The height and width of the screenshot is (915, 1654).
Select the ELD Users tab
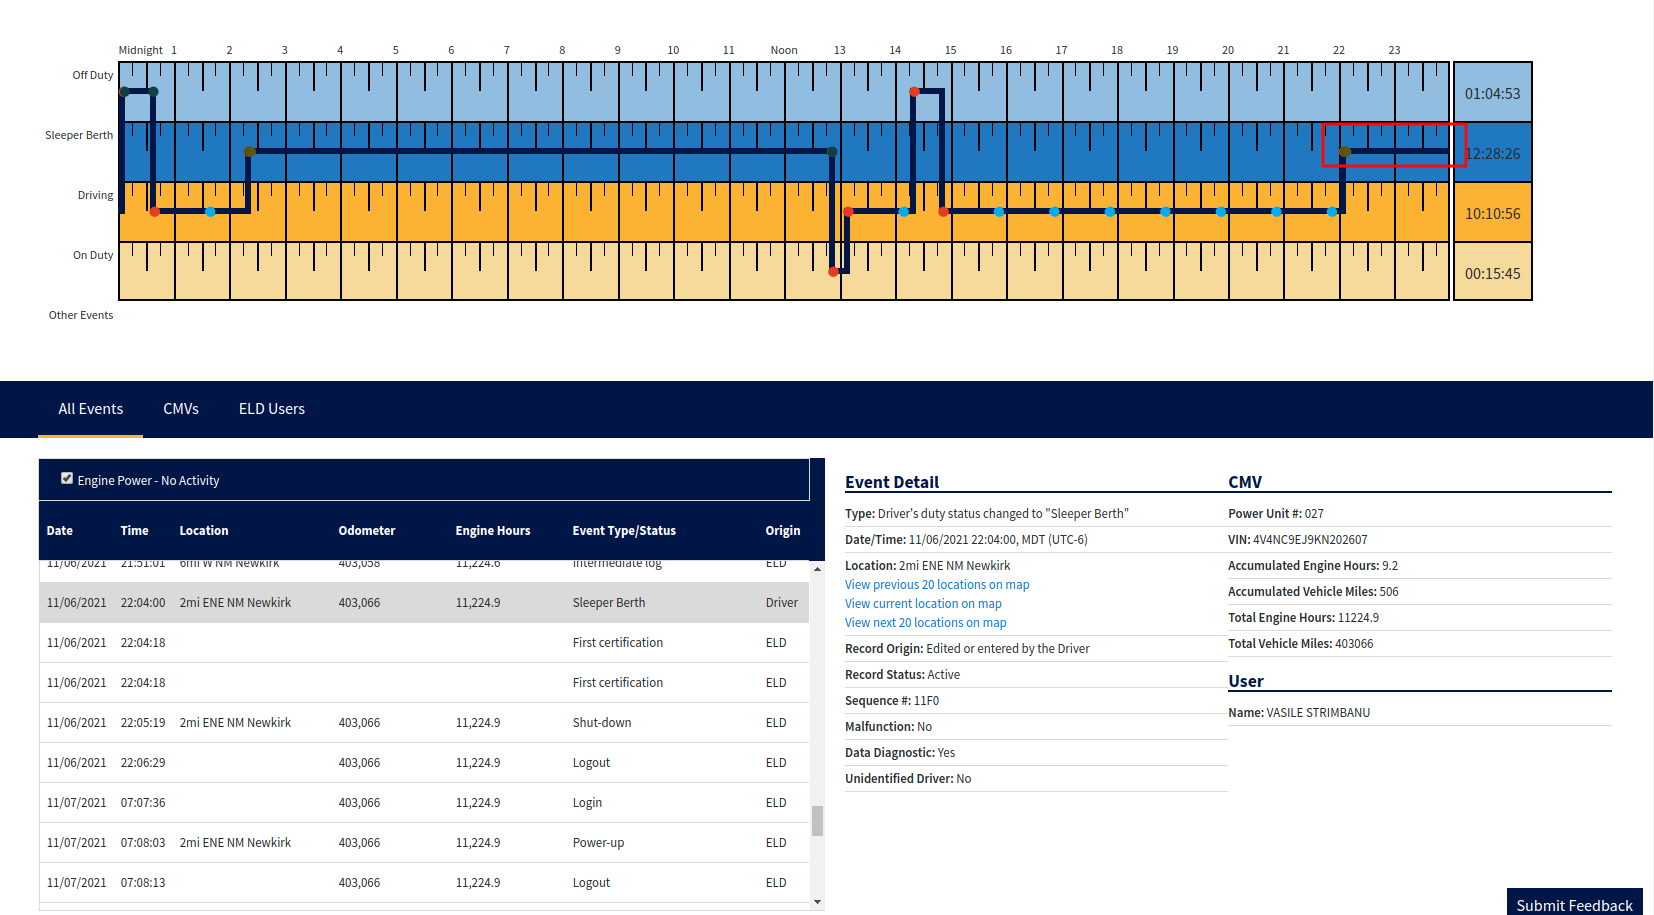(272, 409)
